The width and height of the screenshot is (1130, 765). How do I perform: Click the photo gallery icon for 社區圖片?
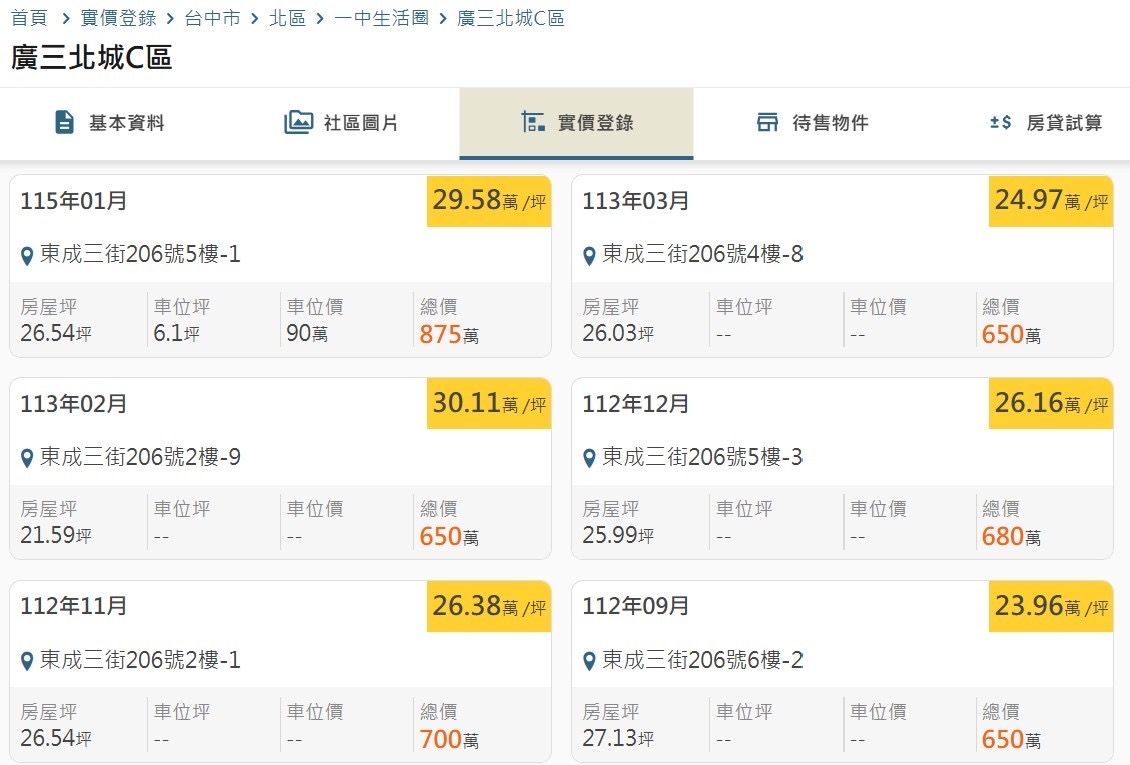click(298, 122)
